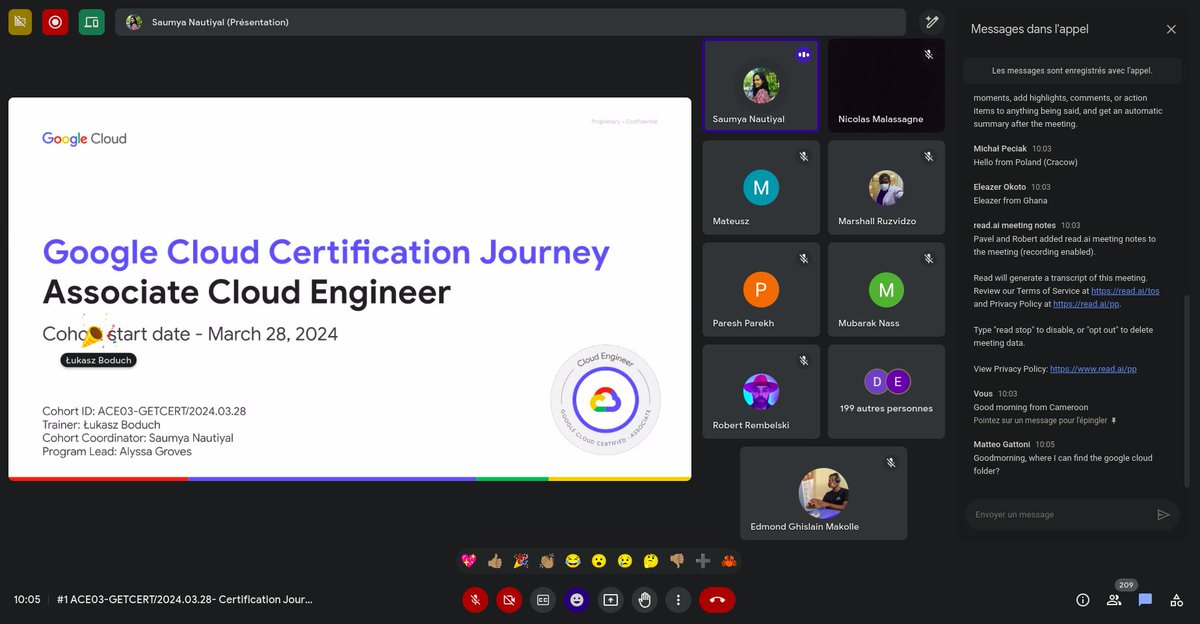This screenshot has width=1200, height=624.
Task: Send the clapping hands reaction
Action: tap(547, 561)
